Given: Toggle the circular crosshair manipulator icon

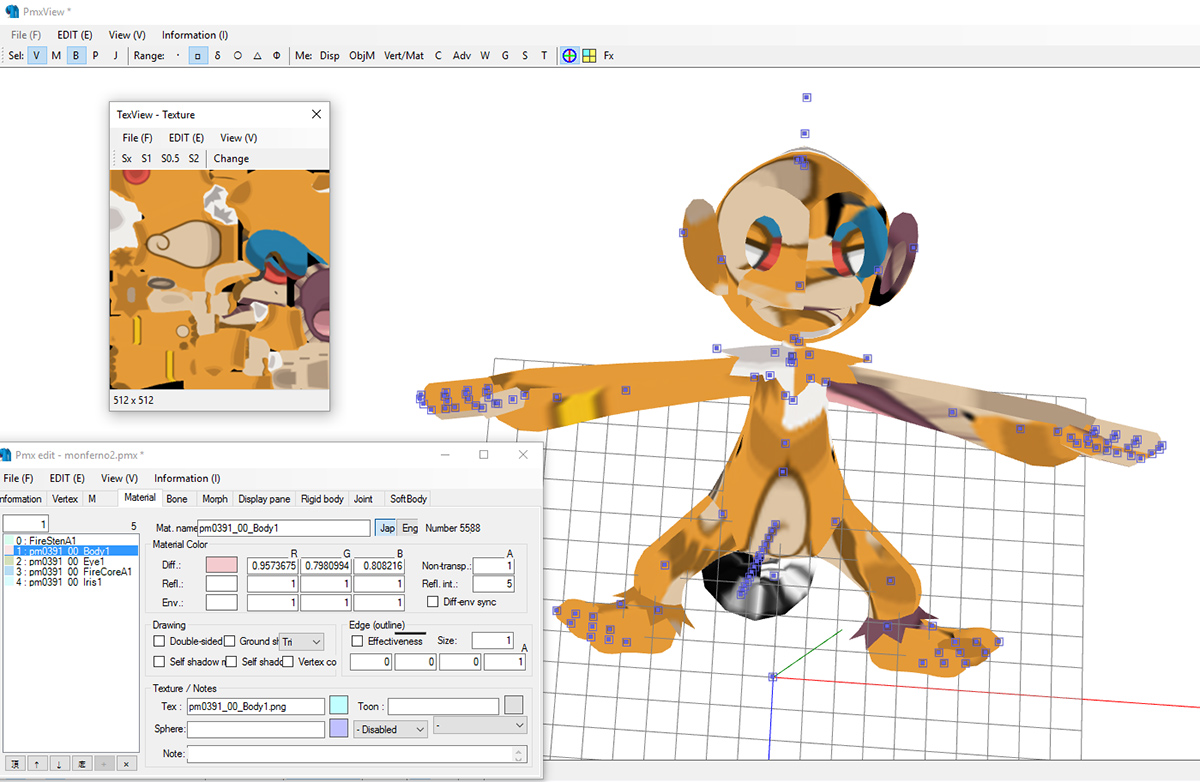Looking at the screenshot, I should 569,56.
